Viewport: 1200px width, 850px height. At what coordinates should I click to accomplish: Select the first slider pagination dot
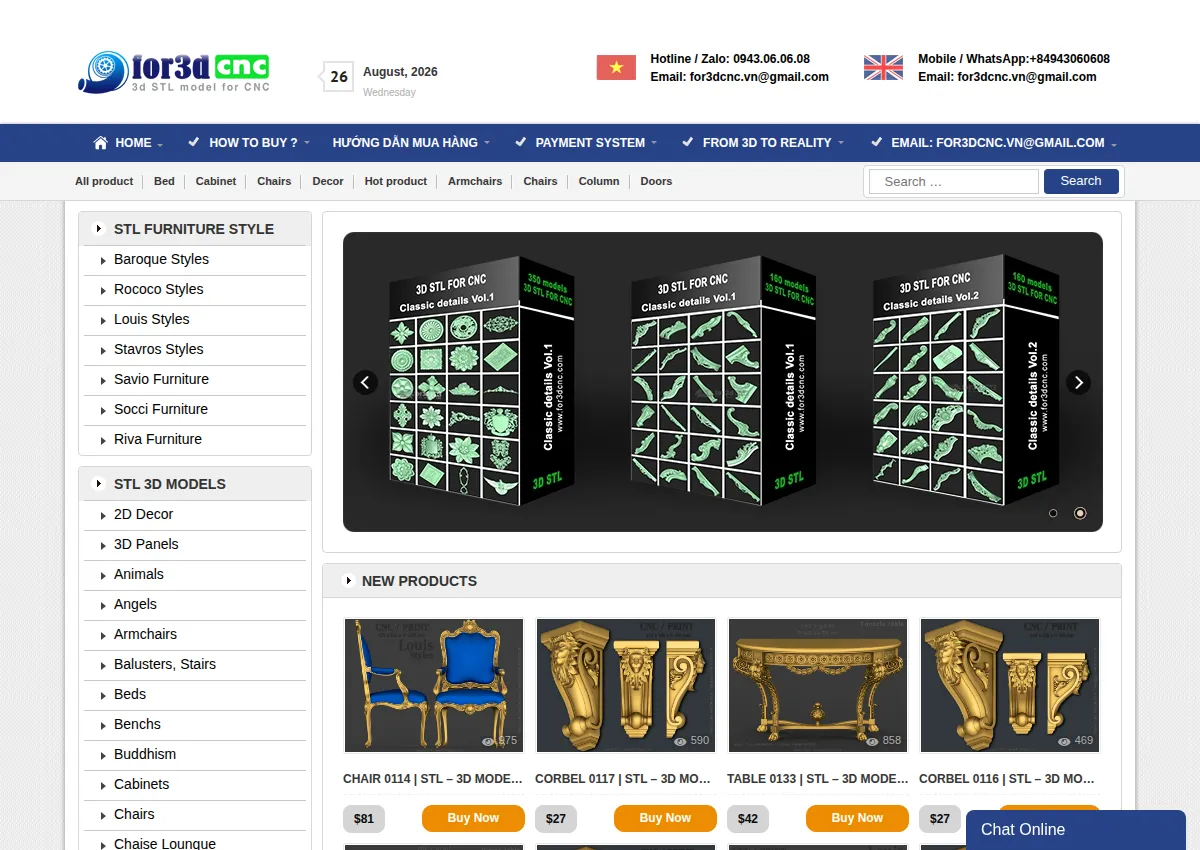1053,513
